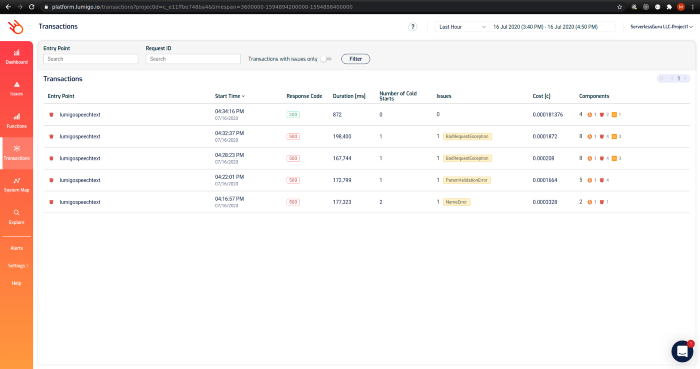The height and width of the screenshot is (369, 700).
Task: Open the chat support bubble
Action: tap(682, 351)
